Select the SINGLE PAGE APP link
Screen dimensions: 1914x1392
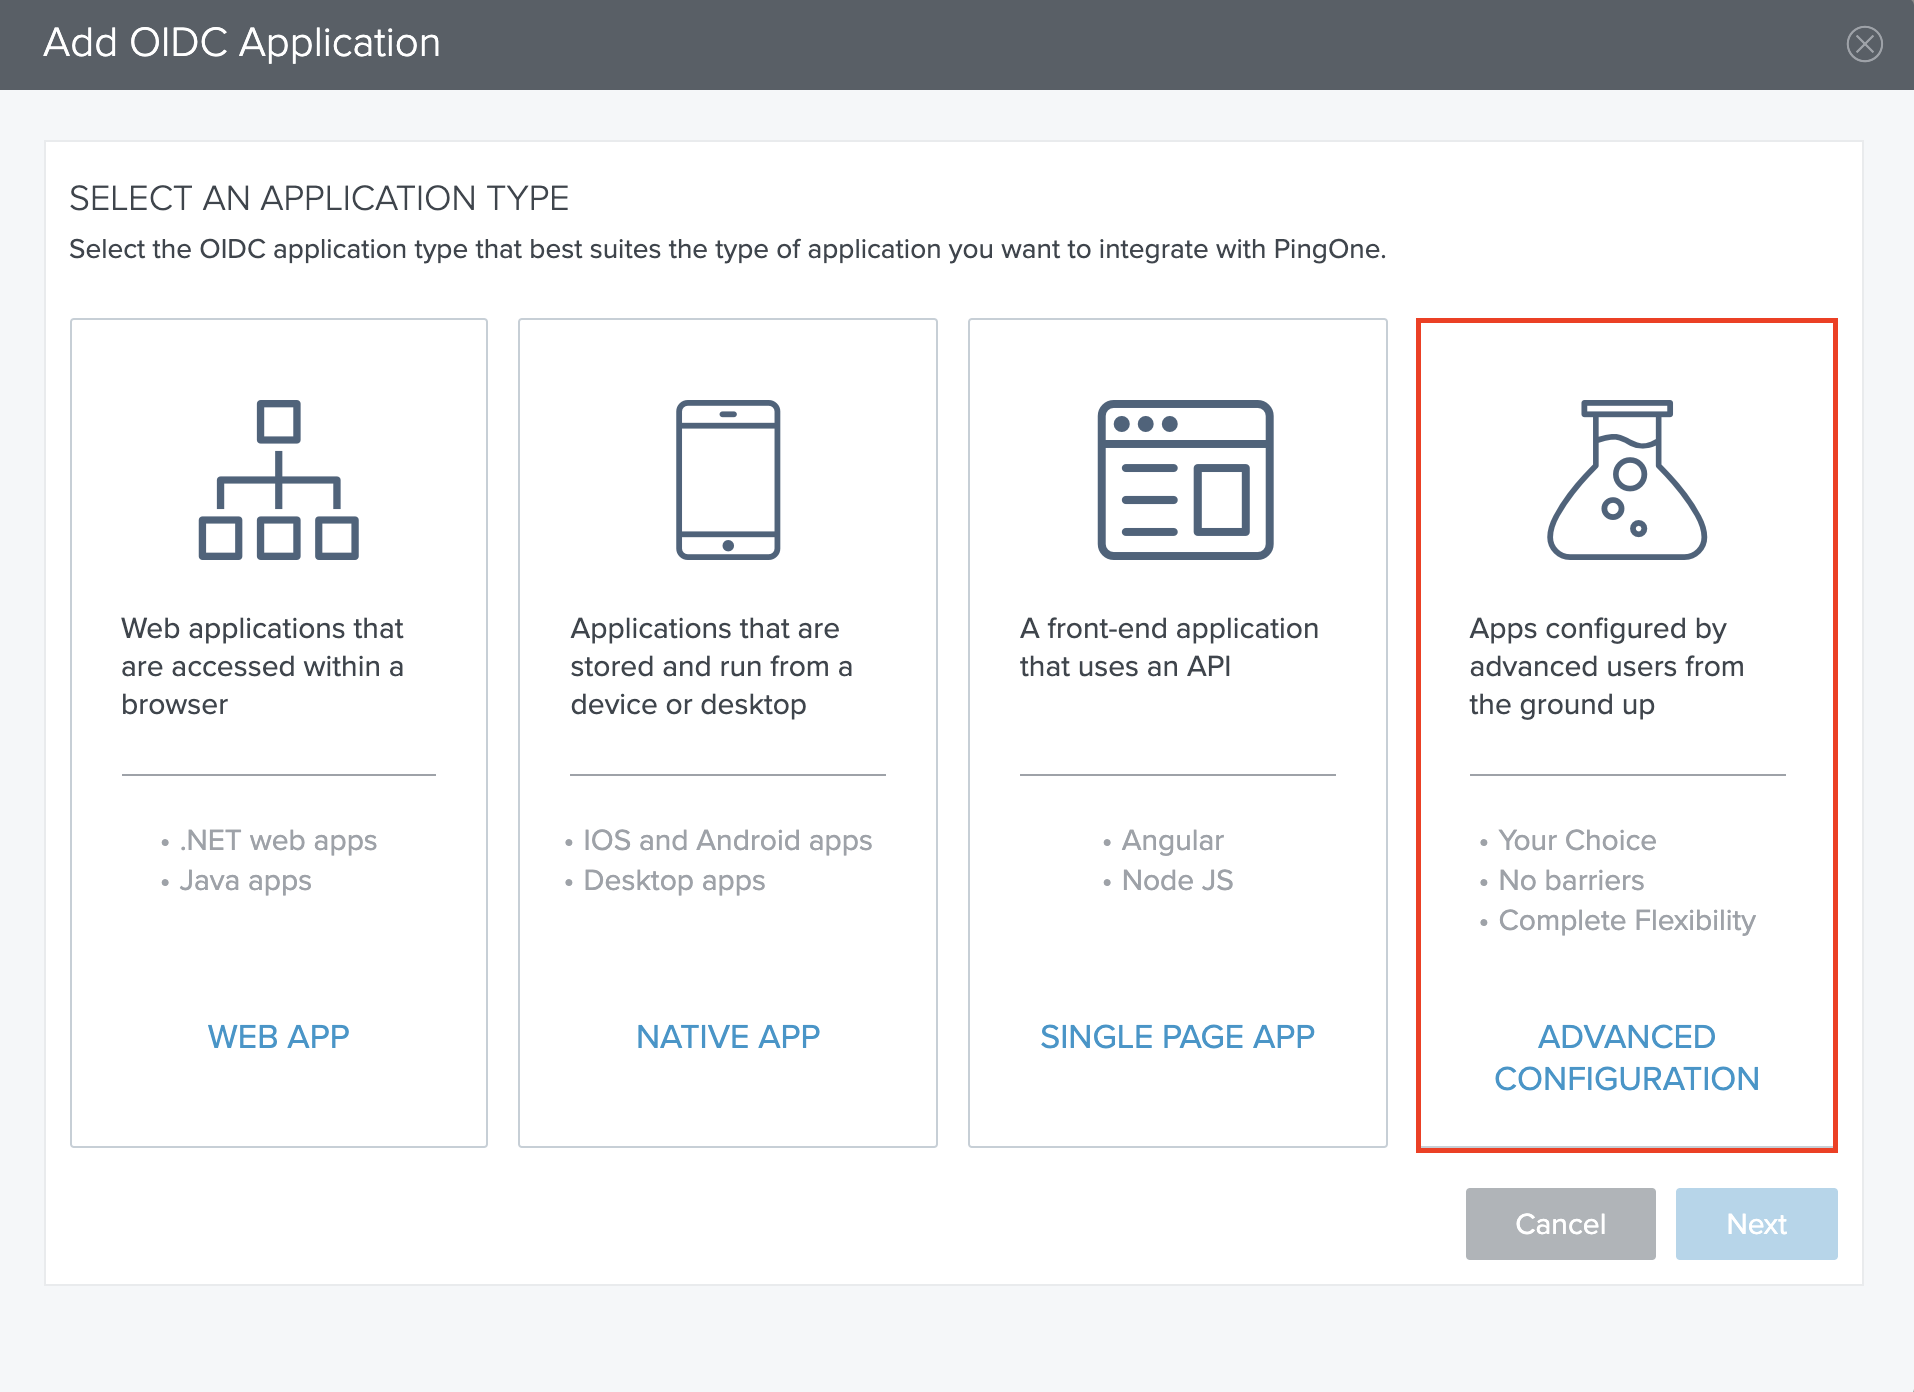click(1177, 1036)
